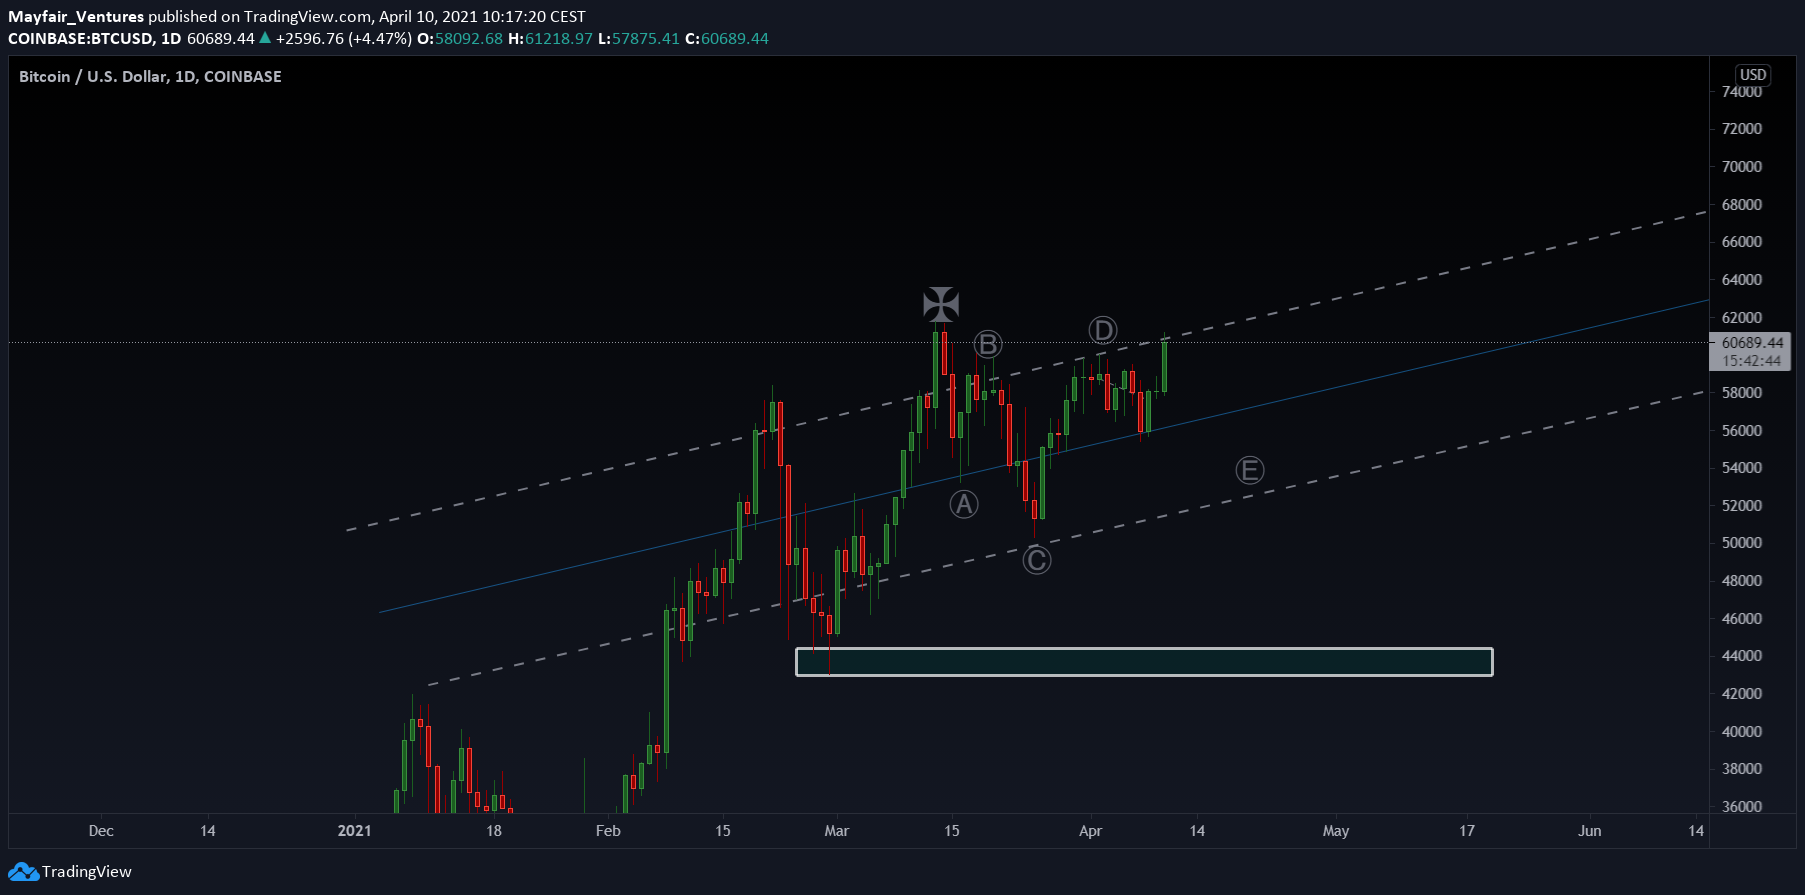The height and width of the screenshot is (895, 1805).
Task: Select the teal support zone rectangle
Action: pyautogui.click(x=1144, y=662)
